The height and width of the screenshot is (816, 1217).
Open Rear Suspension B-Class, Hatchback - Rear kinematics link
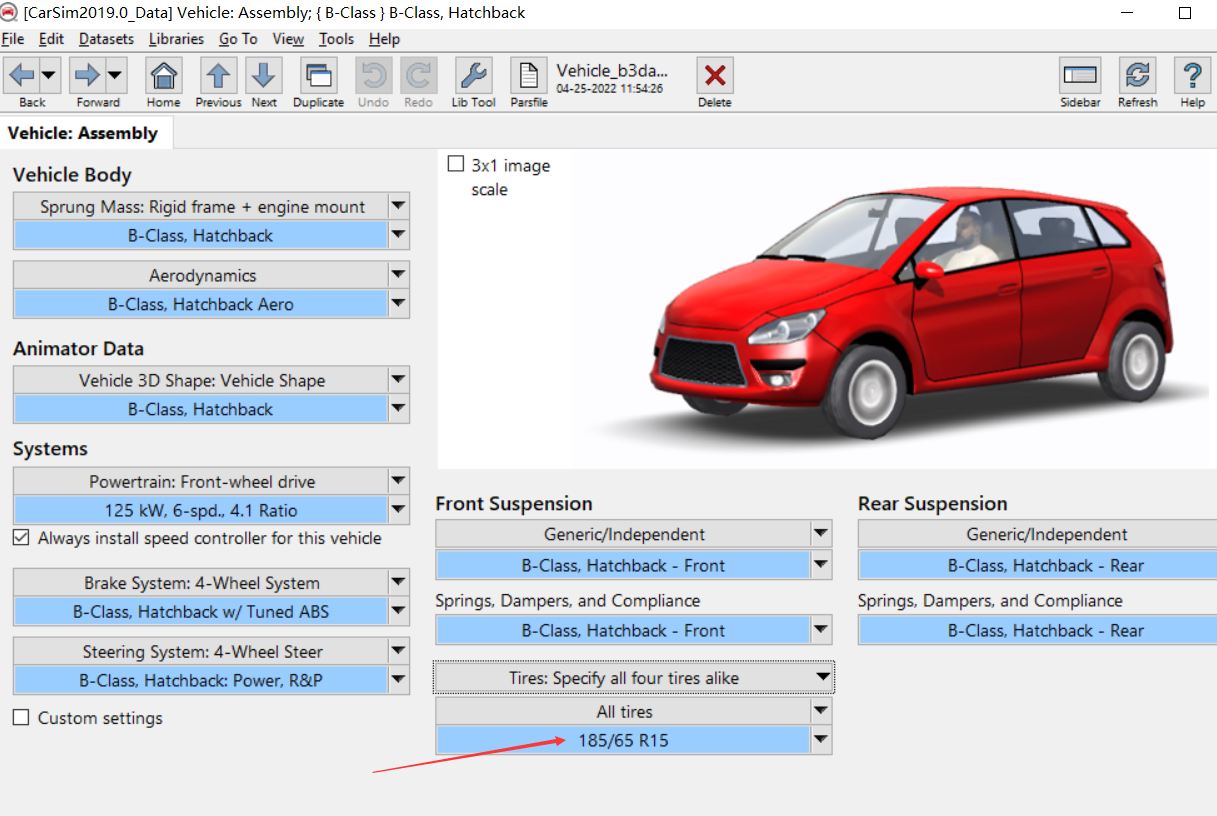(x=1038, y=565)
